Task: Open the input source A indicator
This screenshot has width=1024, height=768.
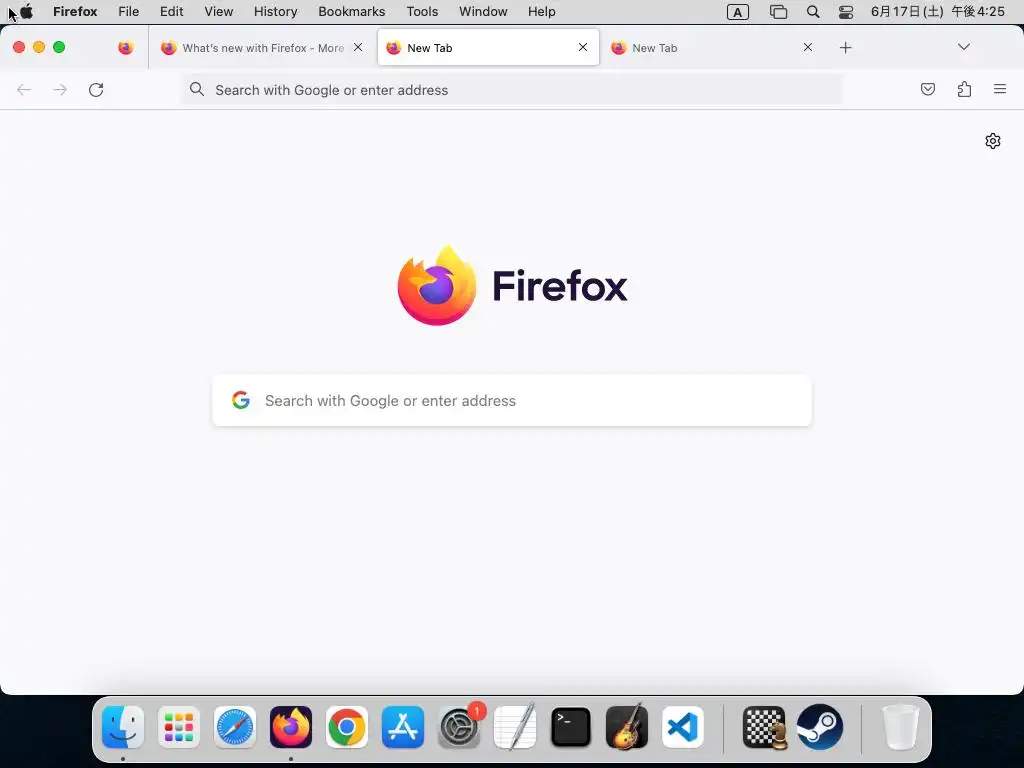Action: point(737,12)
